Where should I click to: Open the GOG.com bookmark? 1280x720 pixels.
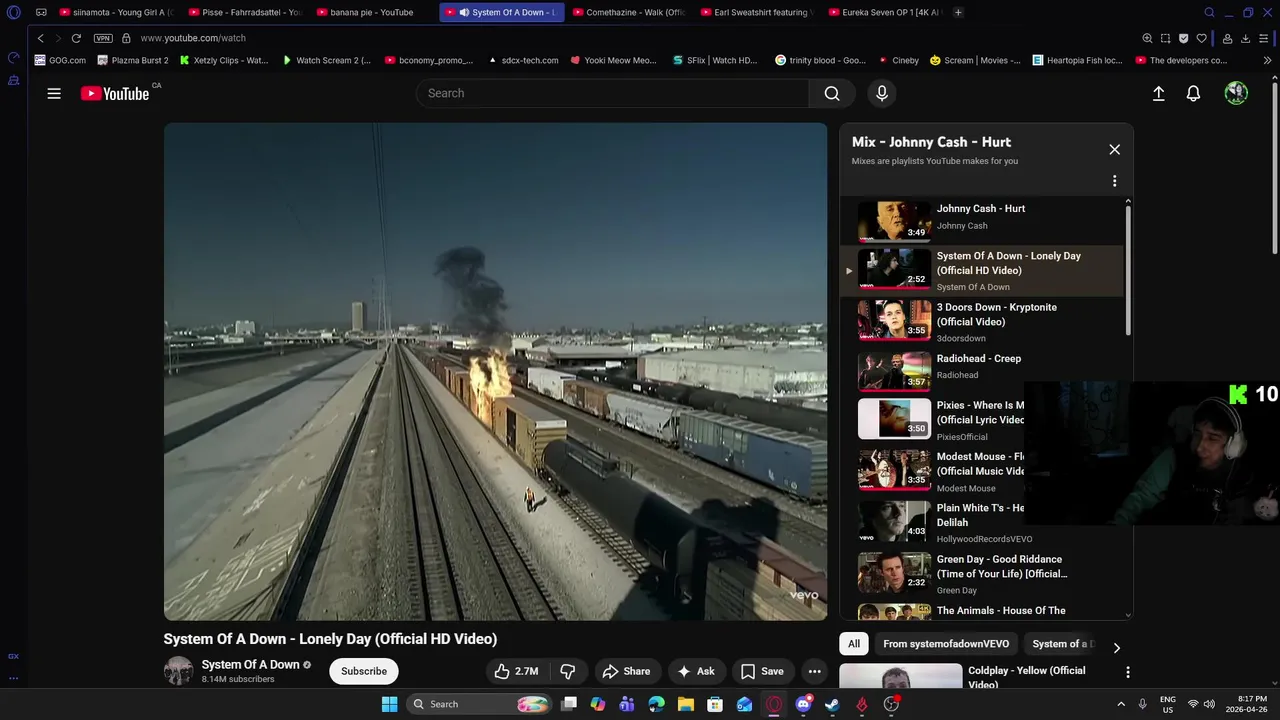pyautogui.click(x=60, y=60)
